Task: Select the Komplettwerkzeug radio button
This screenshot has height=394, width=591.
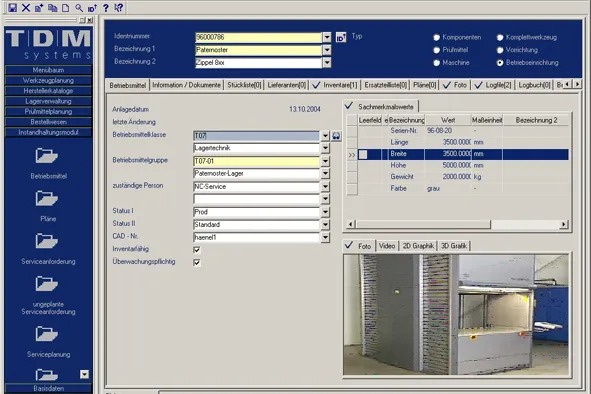Action: point(500,37)
